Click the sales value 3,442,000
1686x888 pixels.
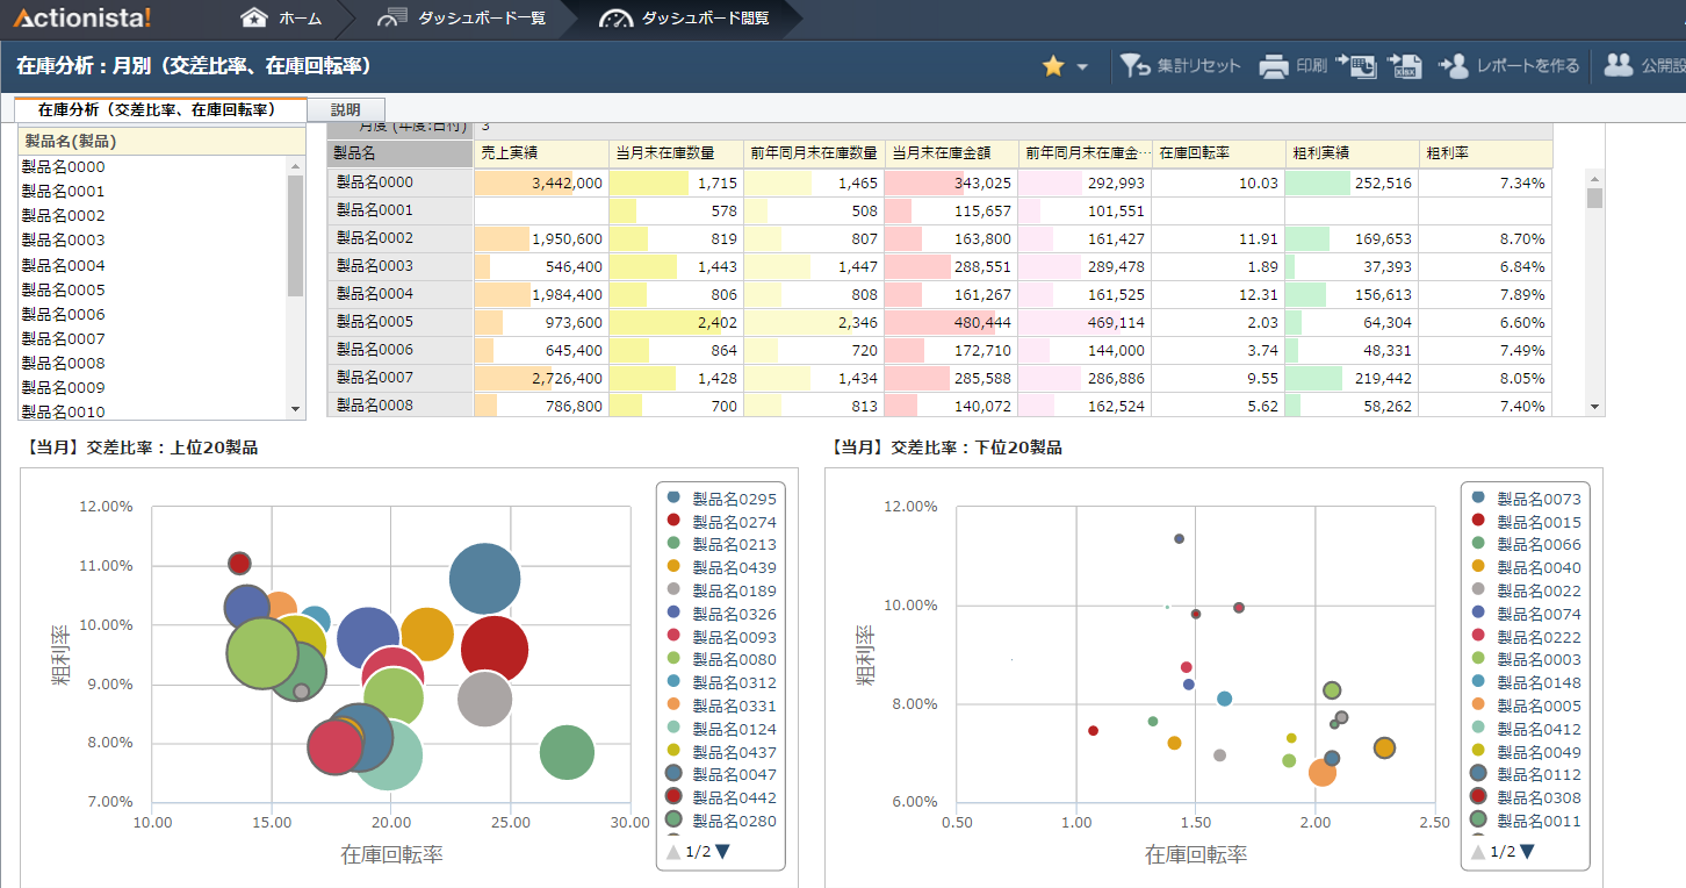tap(567, 183)
